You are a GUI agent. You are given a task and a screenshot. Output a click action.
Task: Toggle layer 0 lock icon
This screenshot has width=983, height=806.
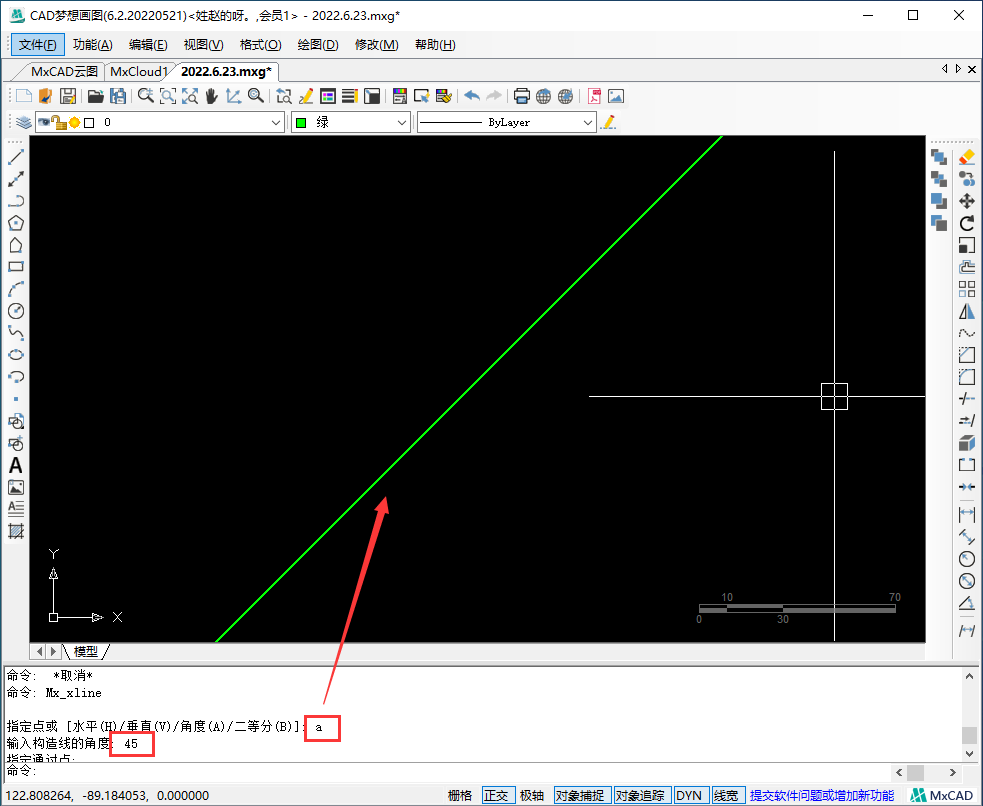pyautogui.click(x=59, y=122)
